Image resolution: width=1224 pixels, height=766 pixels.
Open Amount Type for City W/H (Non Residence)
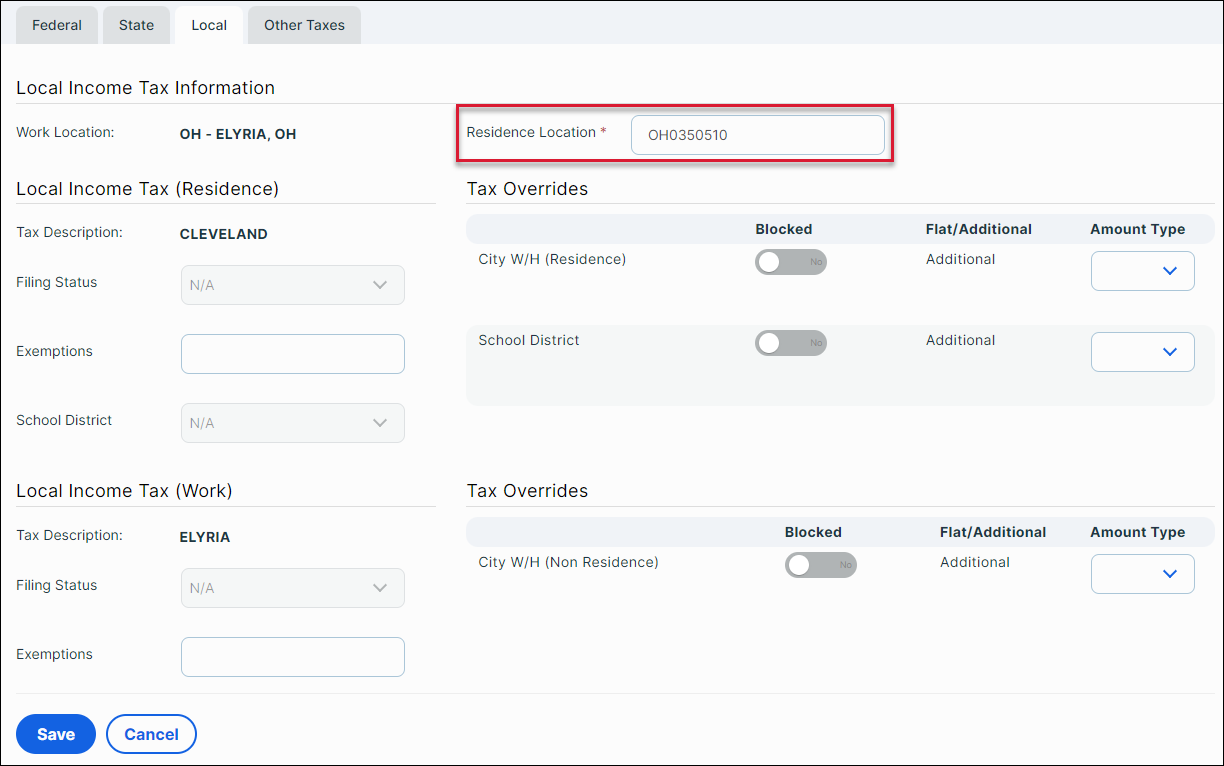click(x=1142, y=574)
